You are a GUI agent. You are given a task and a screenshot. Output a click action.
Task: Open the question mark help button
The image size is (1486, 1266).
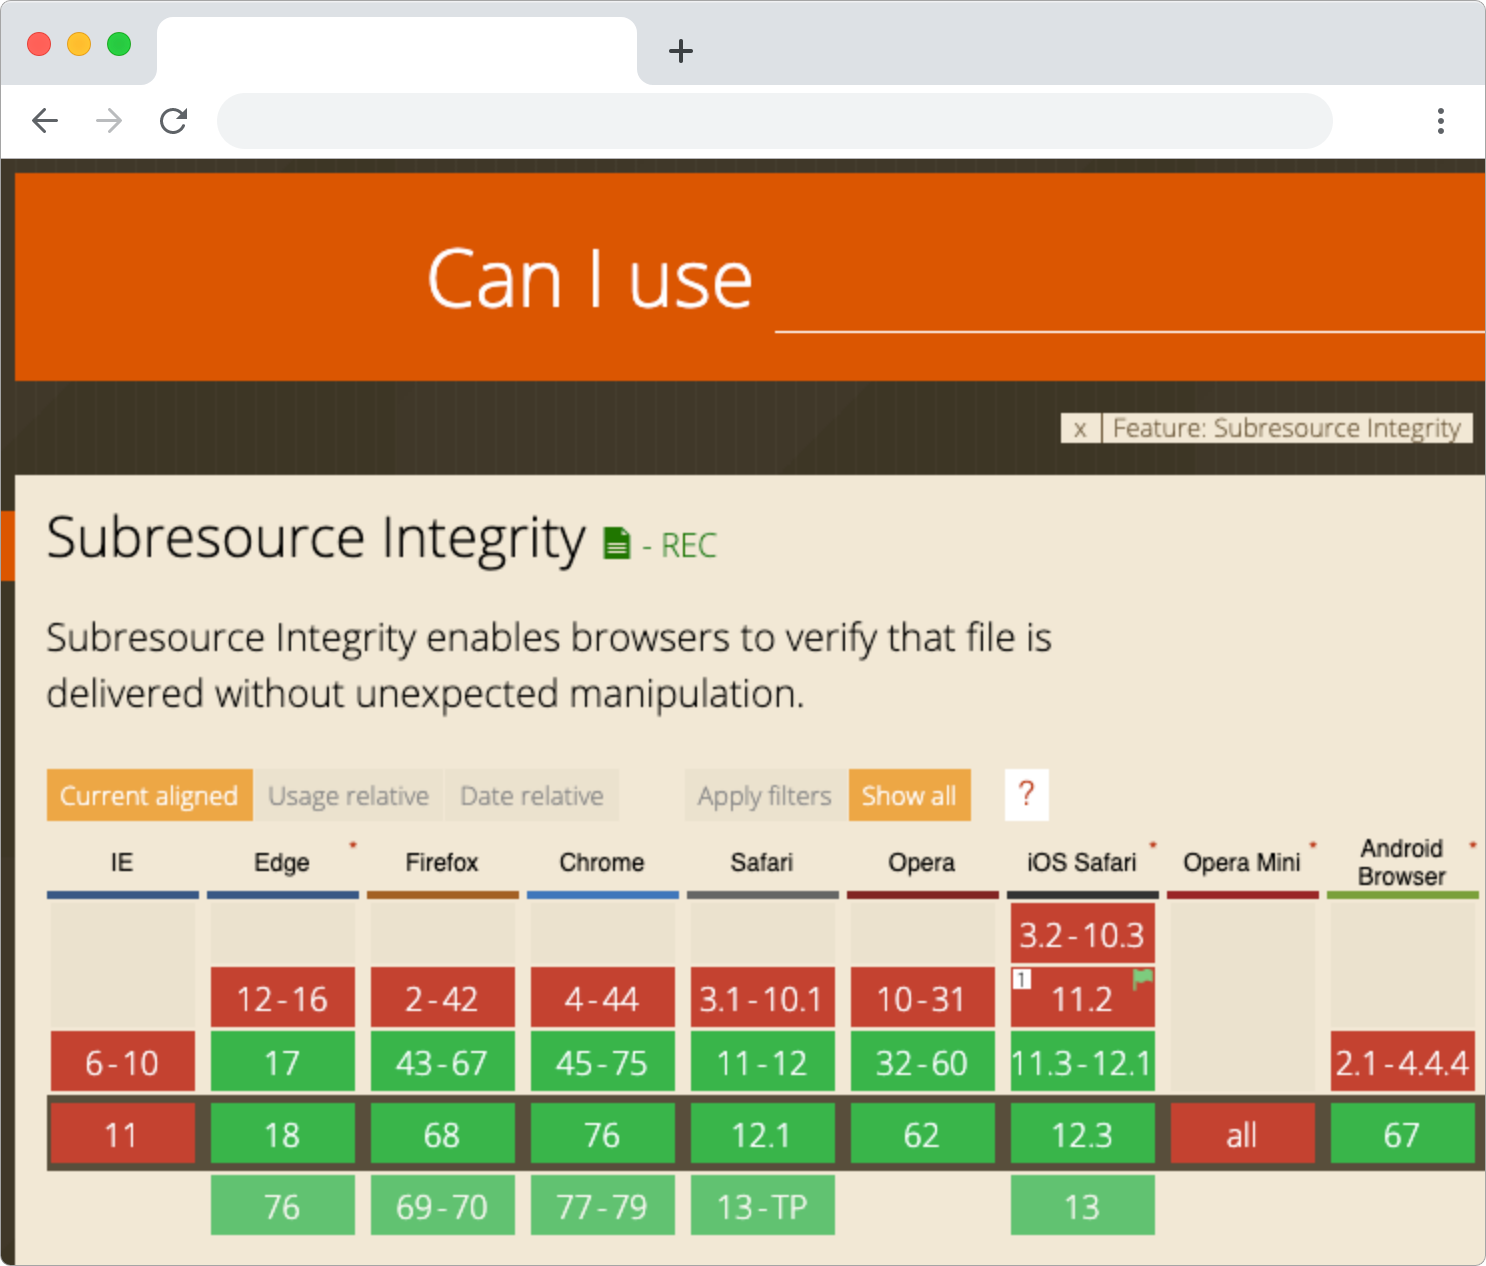[x=1026, y=795]
